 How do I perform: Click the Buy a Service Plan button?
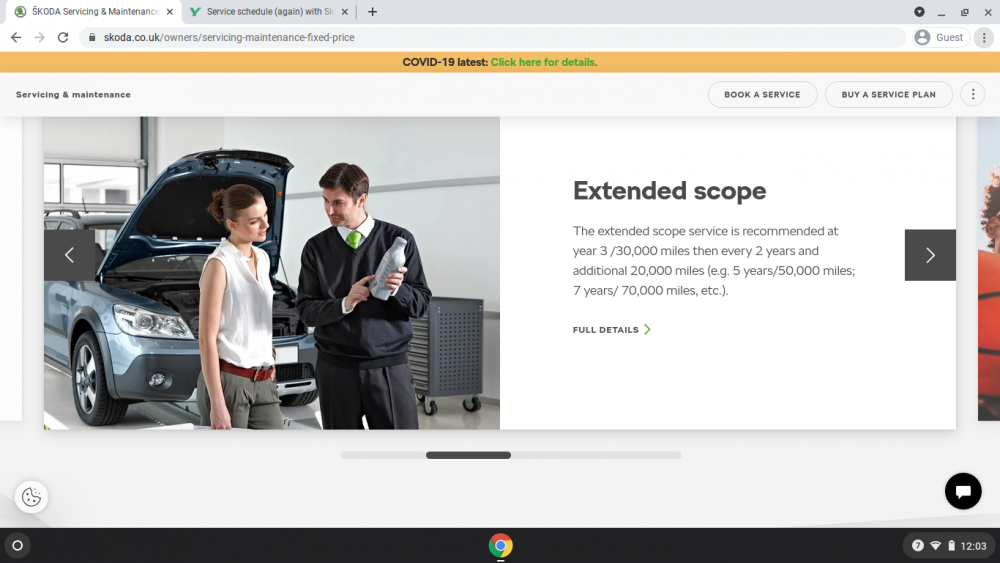[x=888, y=94]
